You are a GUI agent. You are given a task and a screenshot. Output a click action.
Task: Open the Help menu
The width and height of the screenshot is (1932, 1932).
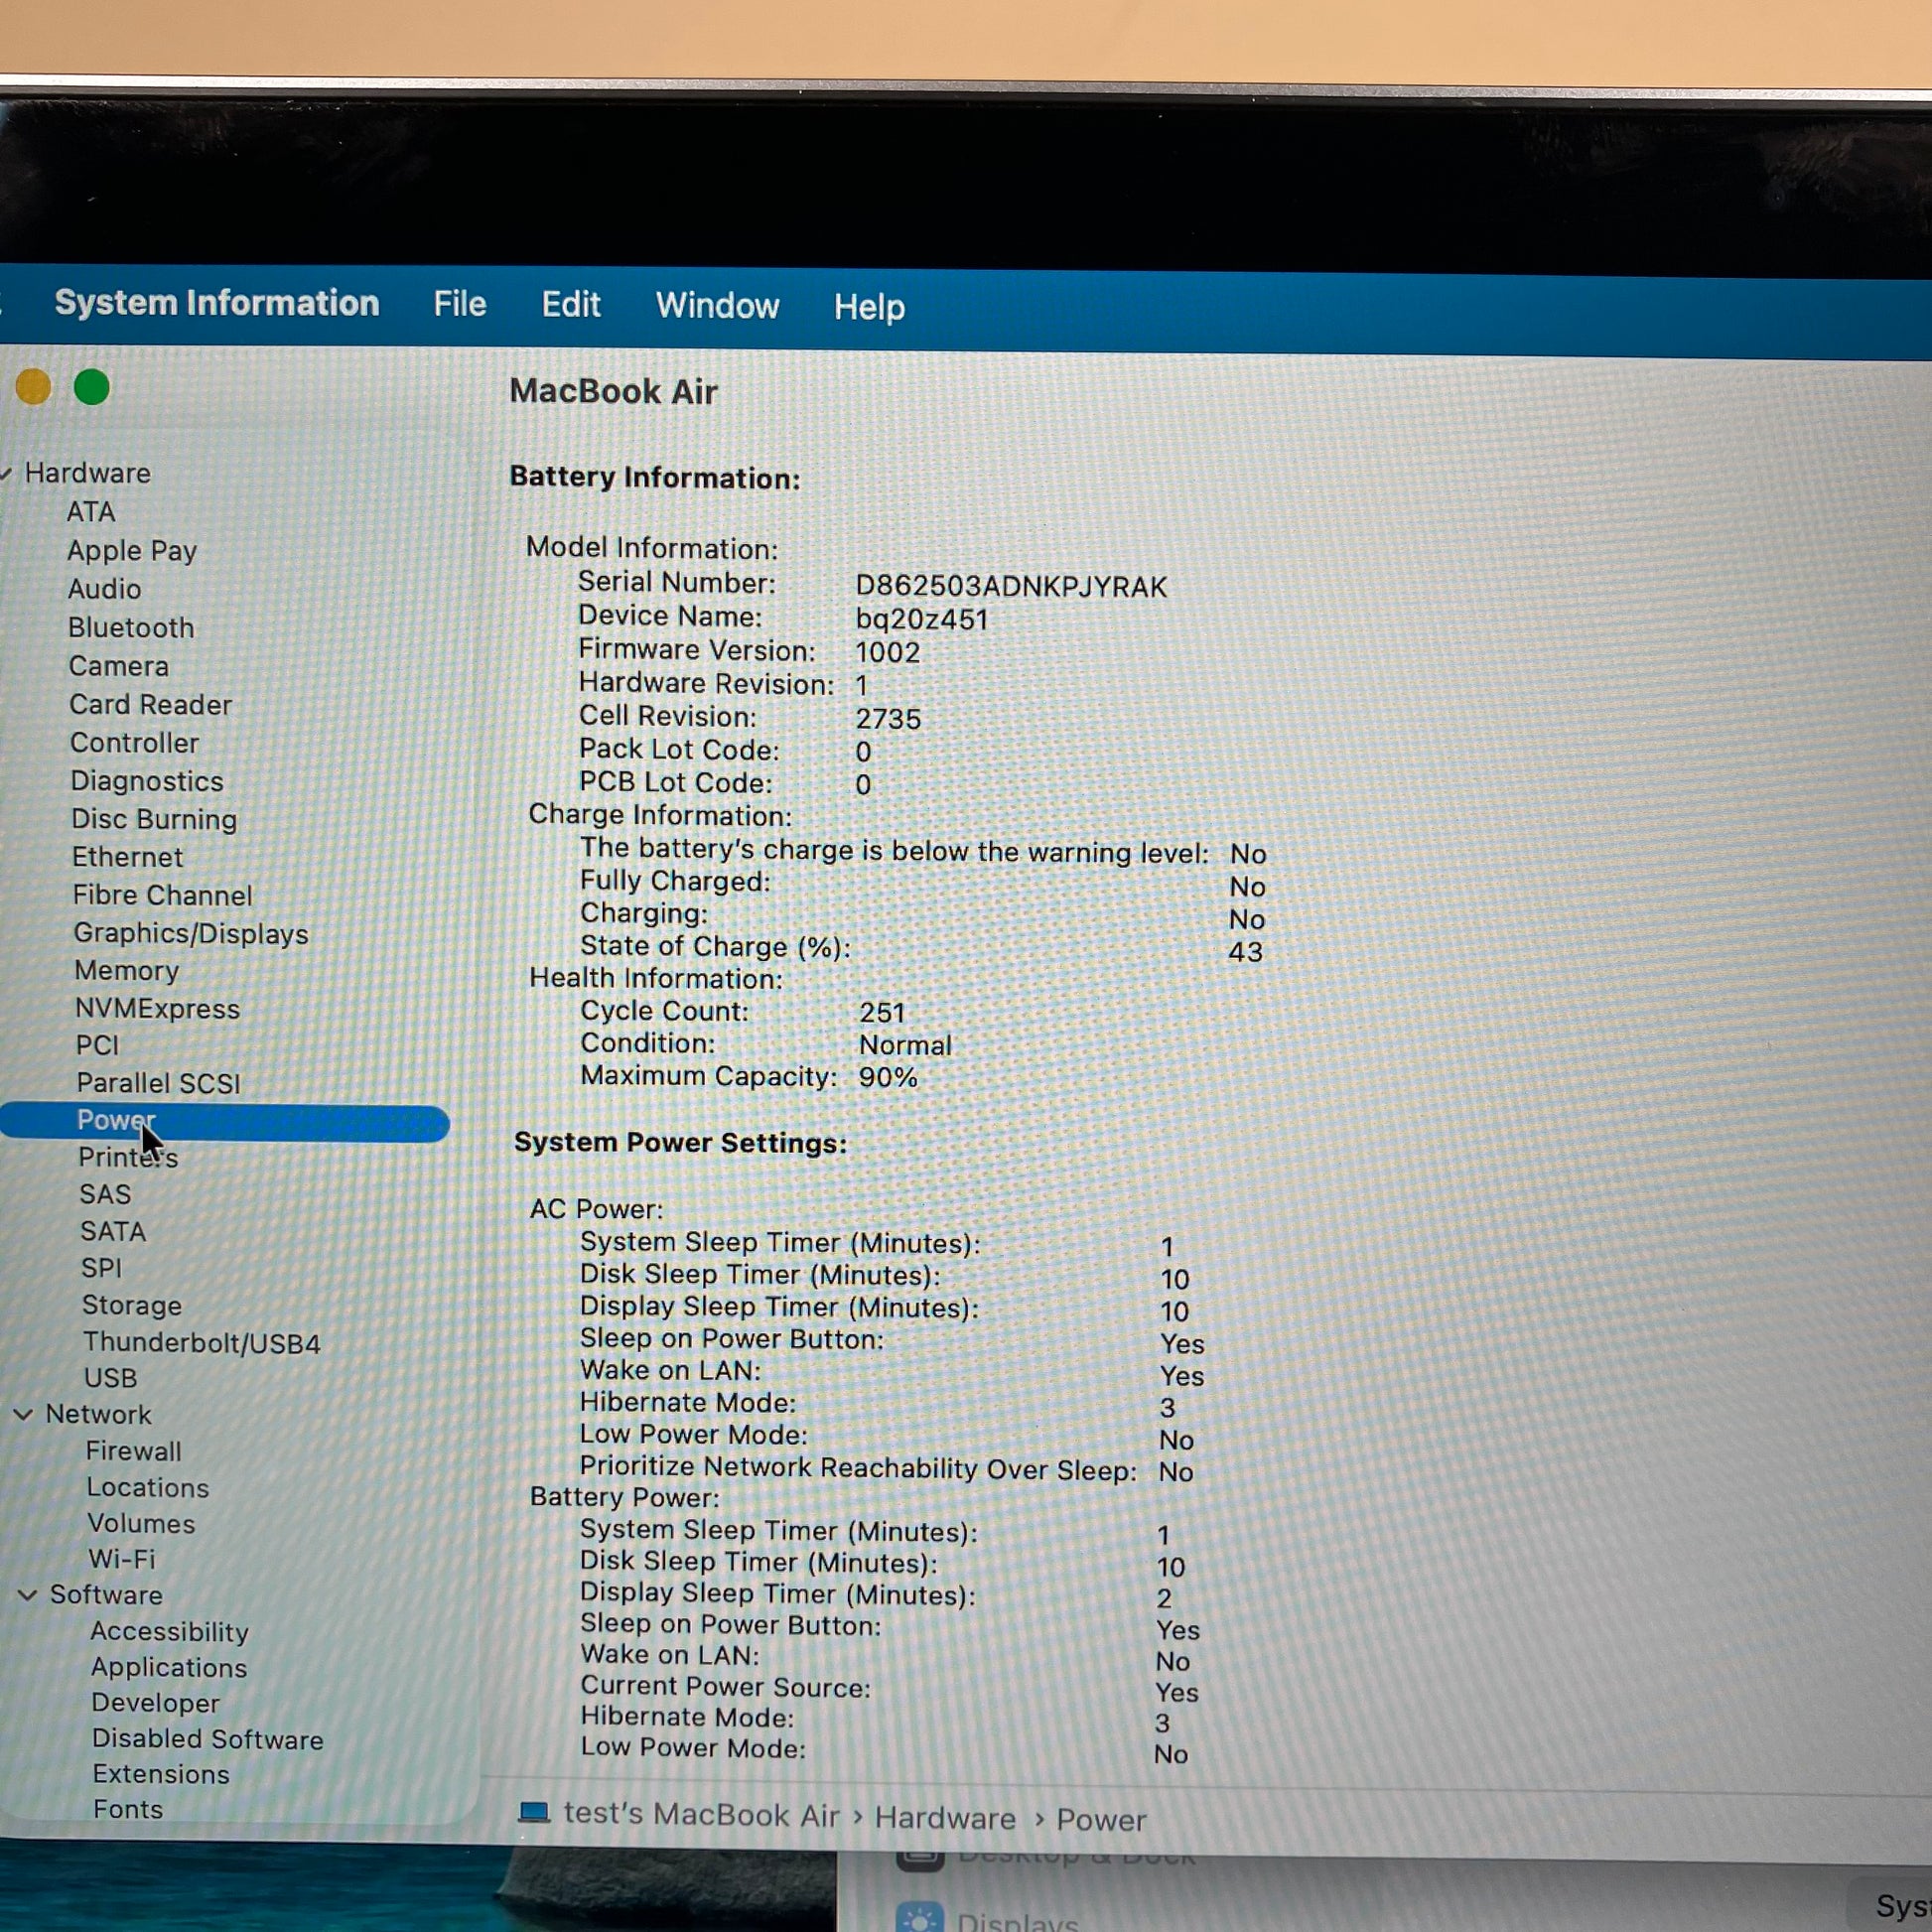point(869,307)
